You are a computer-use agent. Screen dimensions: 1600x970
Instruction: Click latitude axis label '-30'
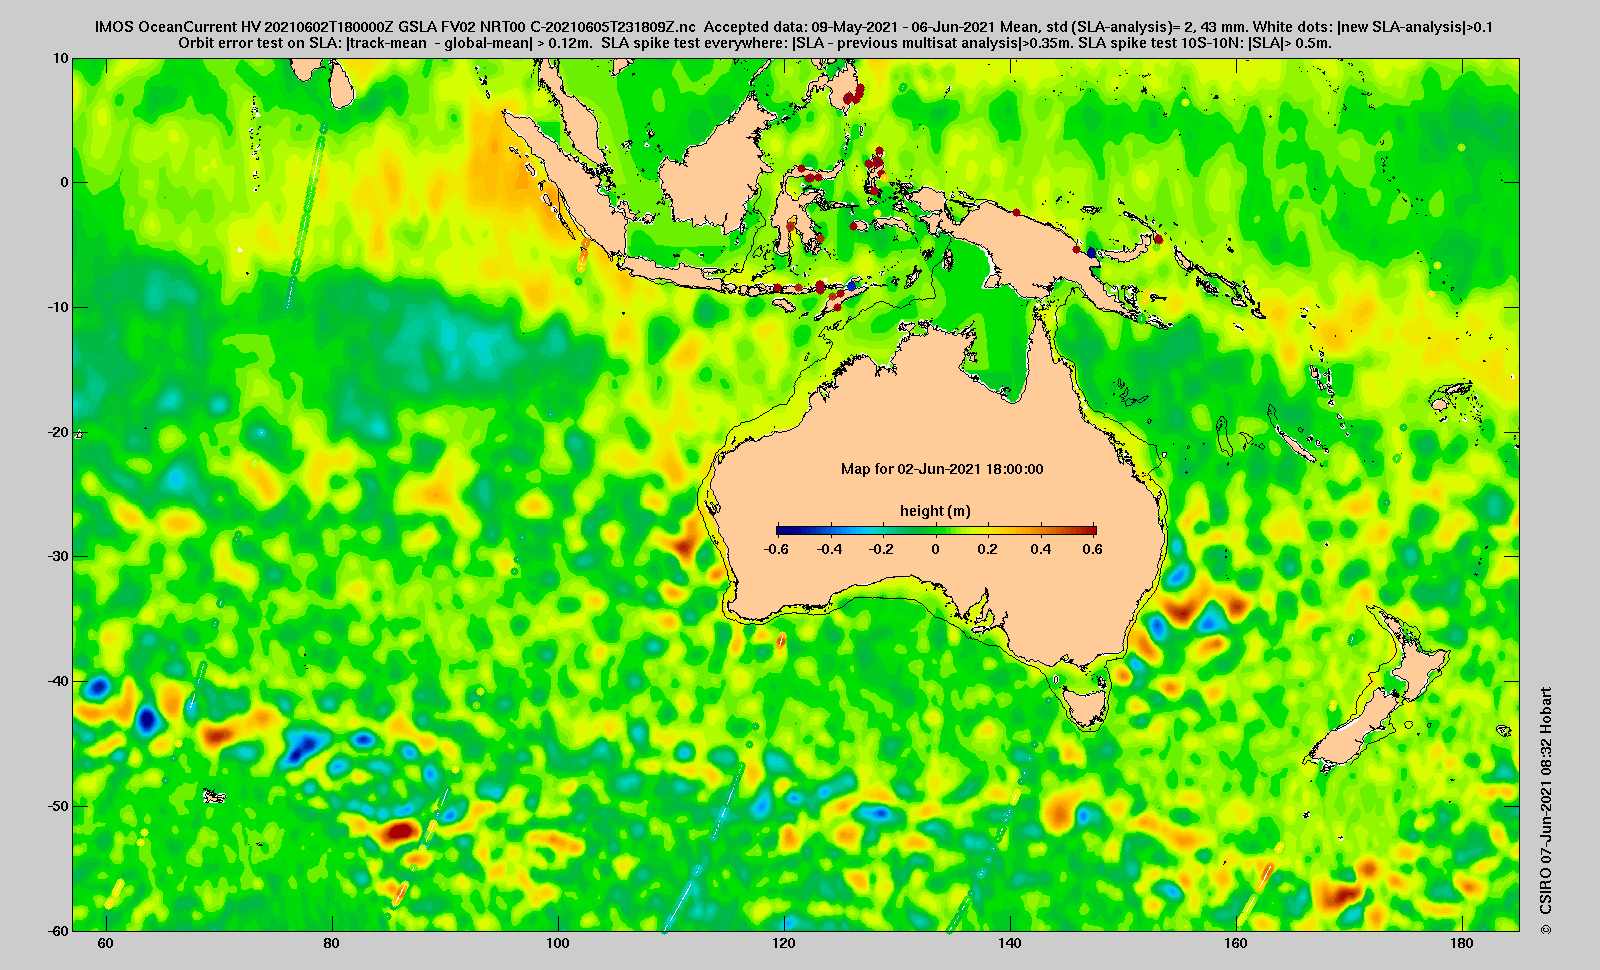(x=58, y=556)
